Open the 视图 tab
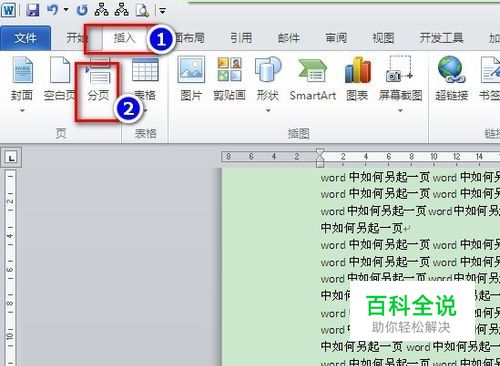The image size is (500, 366). (x=383, y=38)
